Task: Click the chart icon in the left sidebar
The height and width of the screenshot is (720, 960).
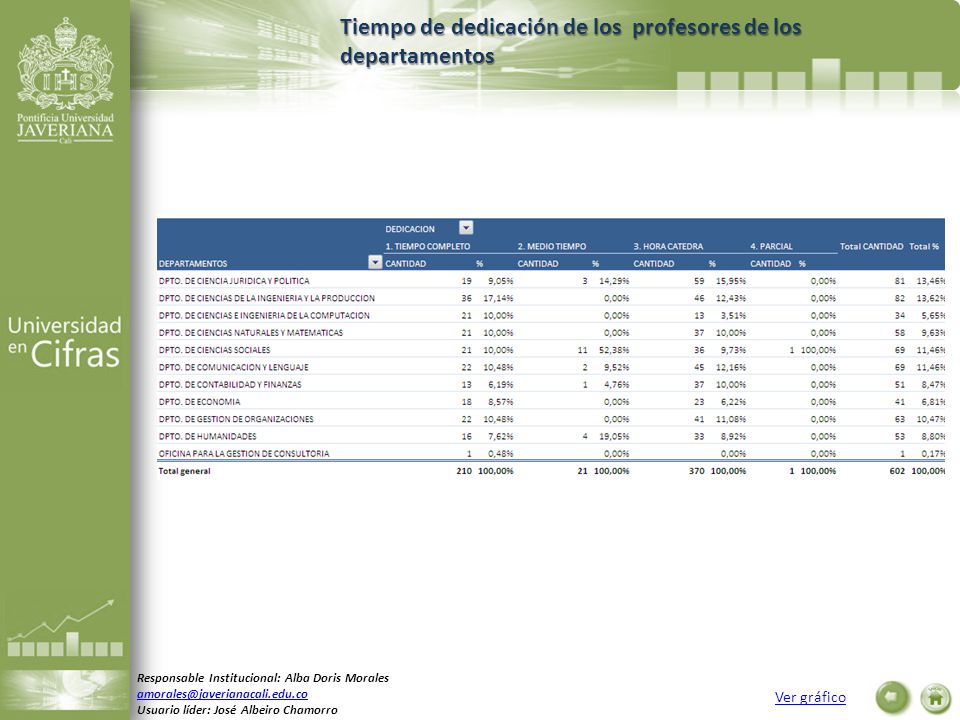Action: pyautogui.click(x=65, y=629)
